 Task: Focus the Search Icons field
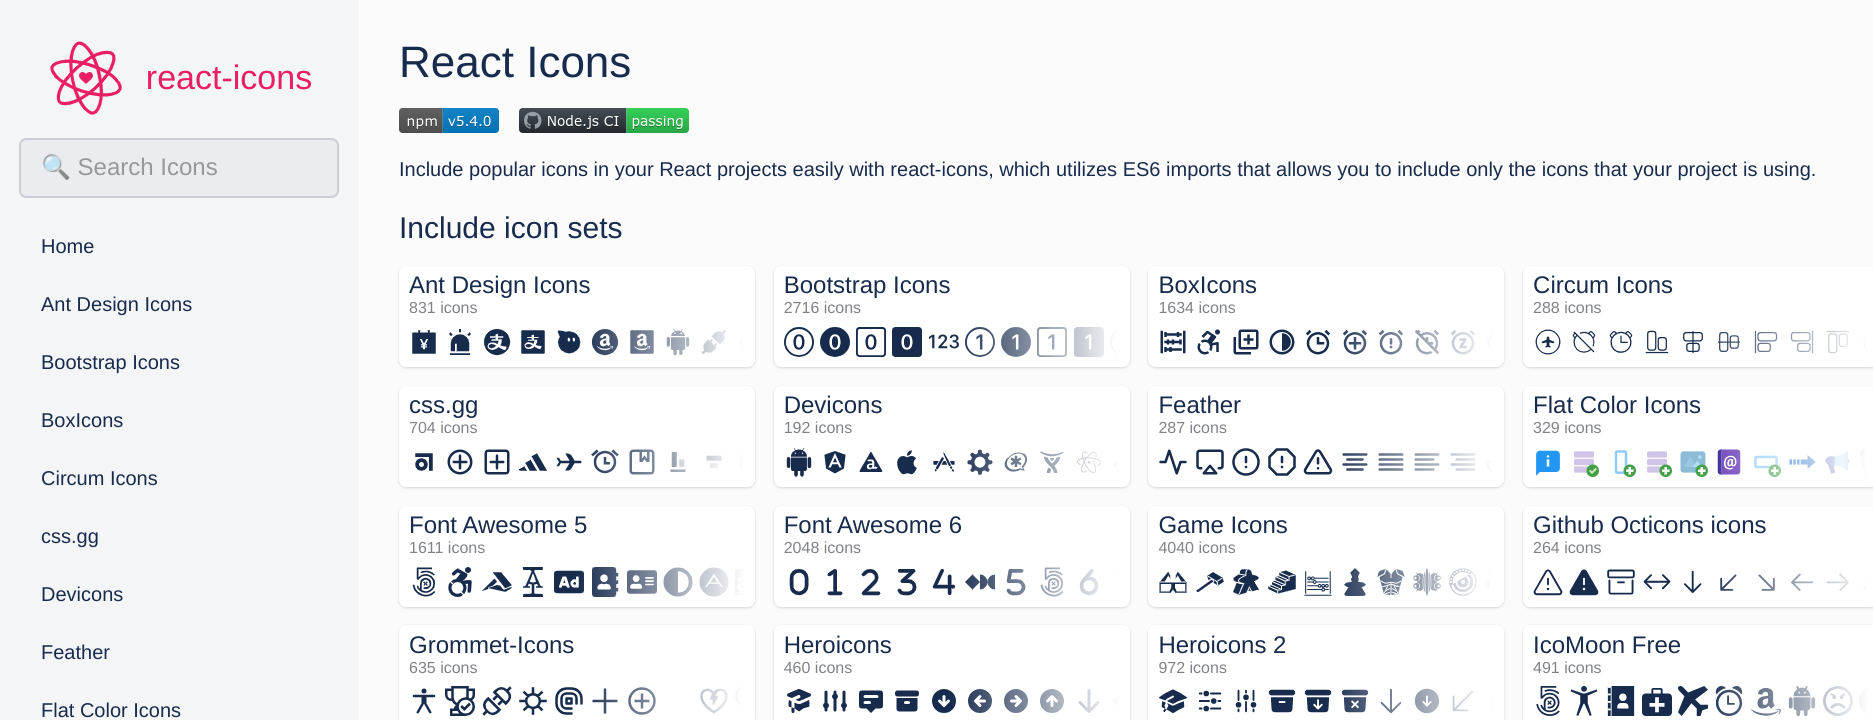(x=179, y=168)
